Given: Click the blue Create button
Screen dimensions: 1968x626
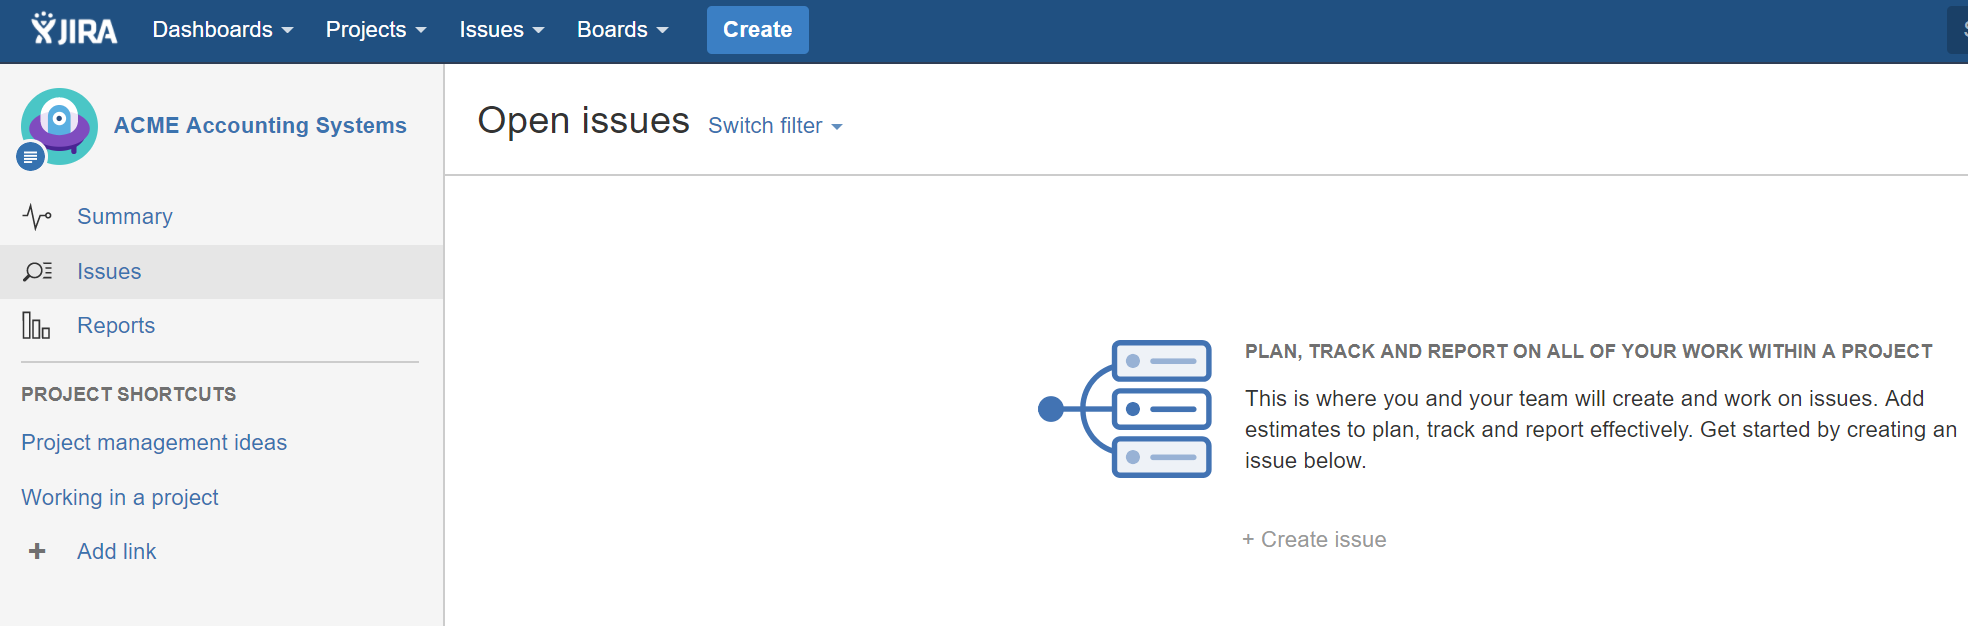Looking at the screenshot, I should tap(758, 30).
